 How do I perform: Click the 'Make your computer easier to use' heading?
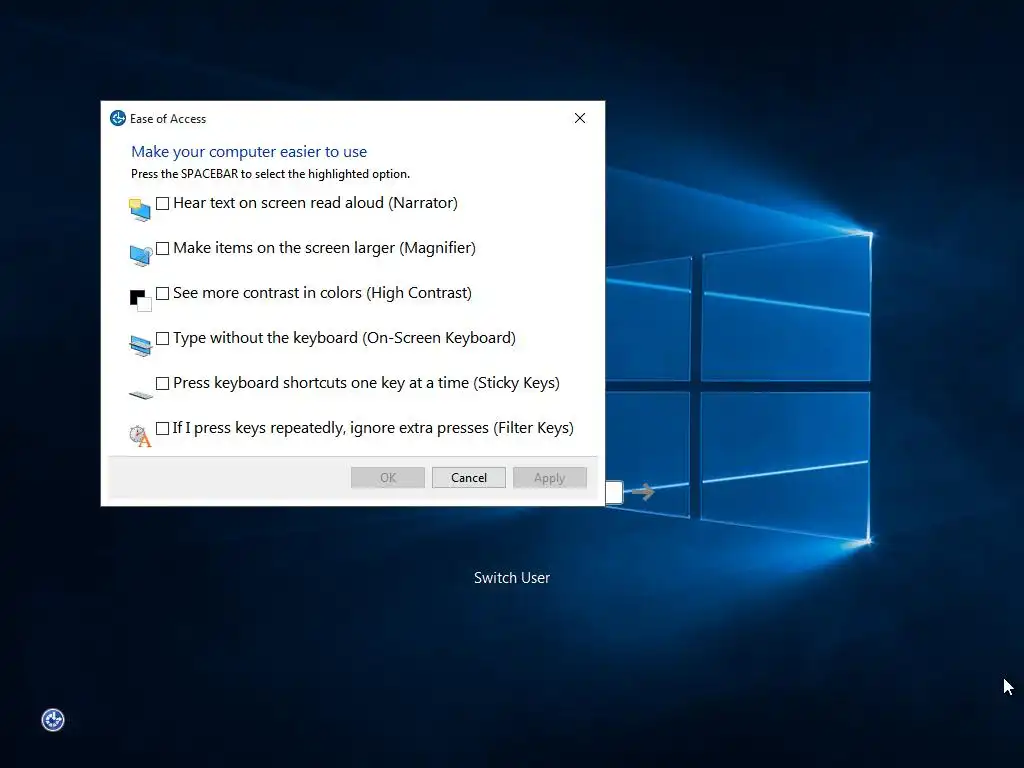coord(249,152)
